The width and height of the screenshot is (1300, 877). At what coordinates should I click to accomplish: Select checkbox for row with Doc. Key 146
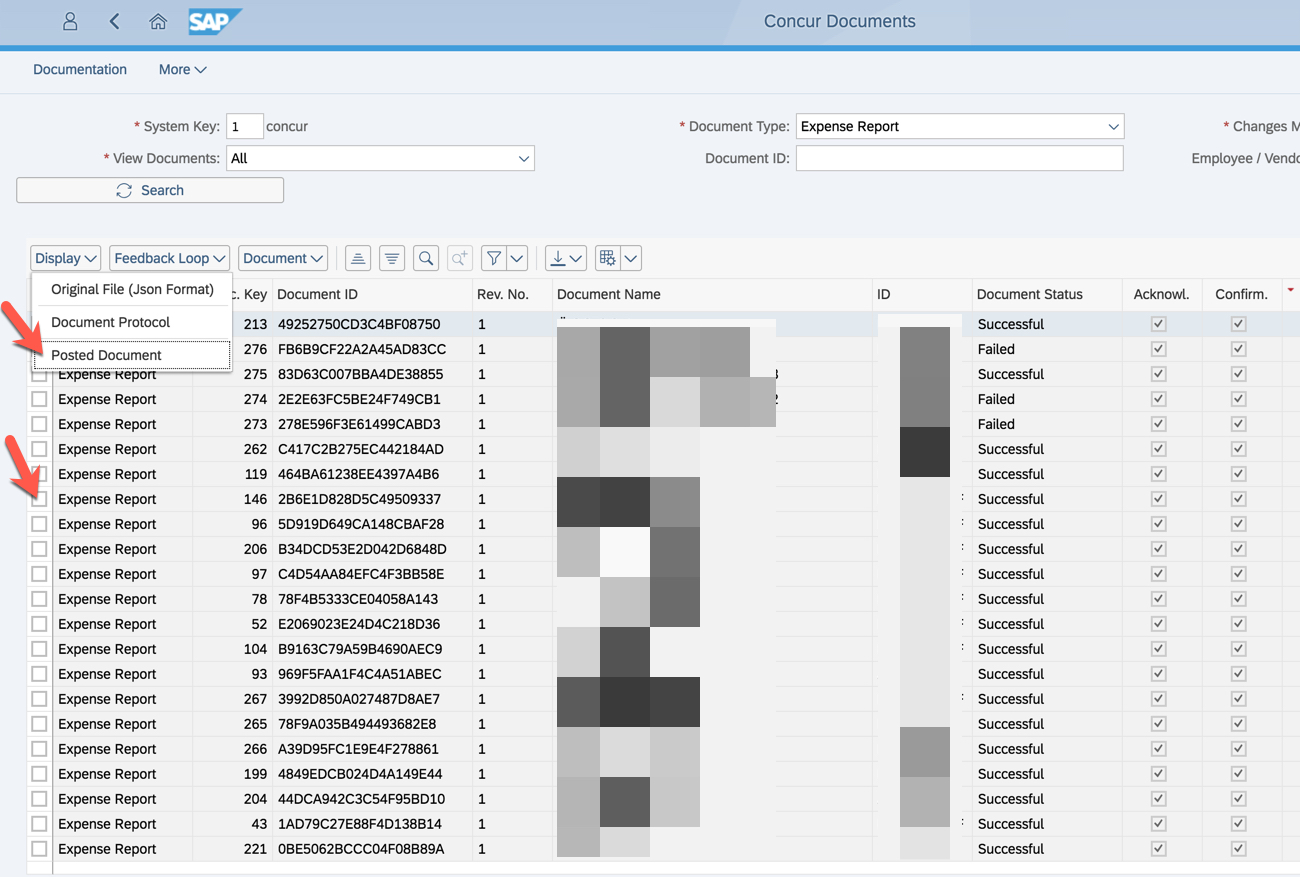[x=39, y=499]
